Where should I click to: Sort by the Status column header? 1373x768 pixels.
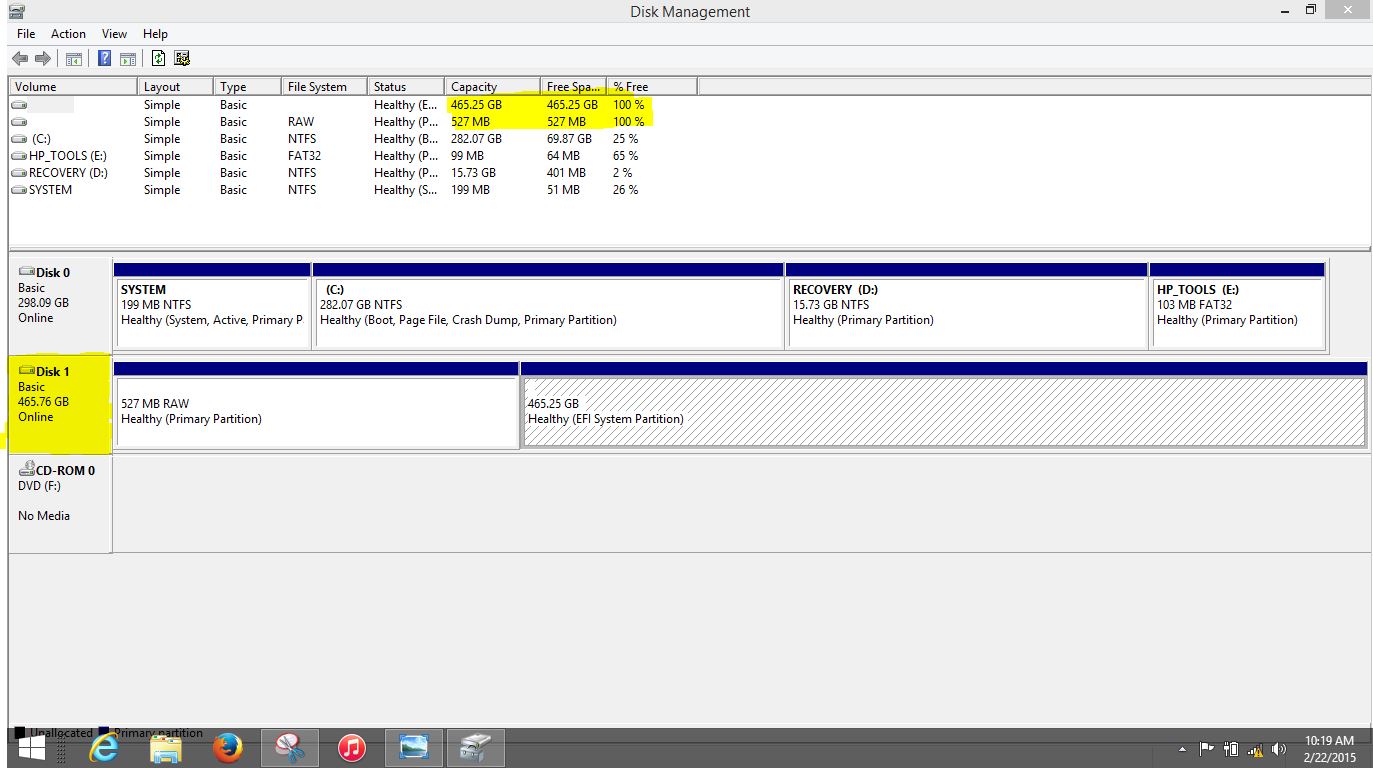tap(406, 87)
